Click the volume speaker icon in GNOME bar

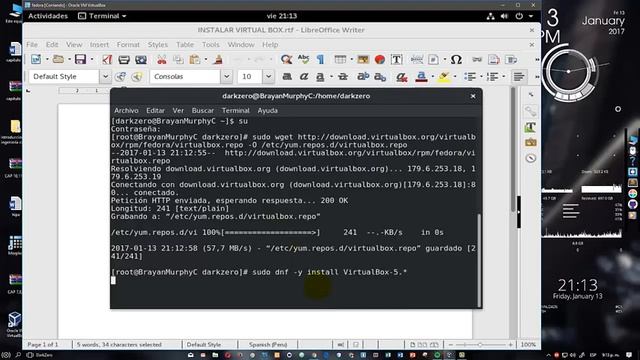[504, 16]
